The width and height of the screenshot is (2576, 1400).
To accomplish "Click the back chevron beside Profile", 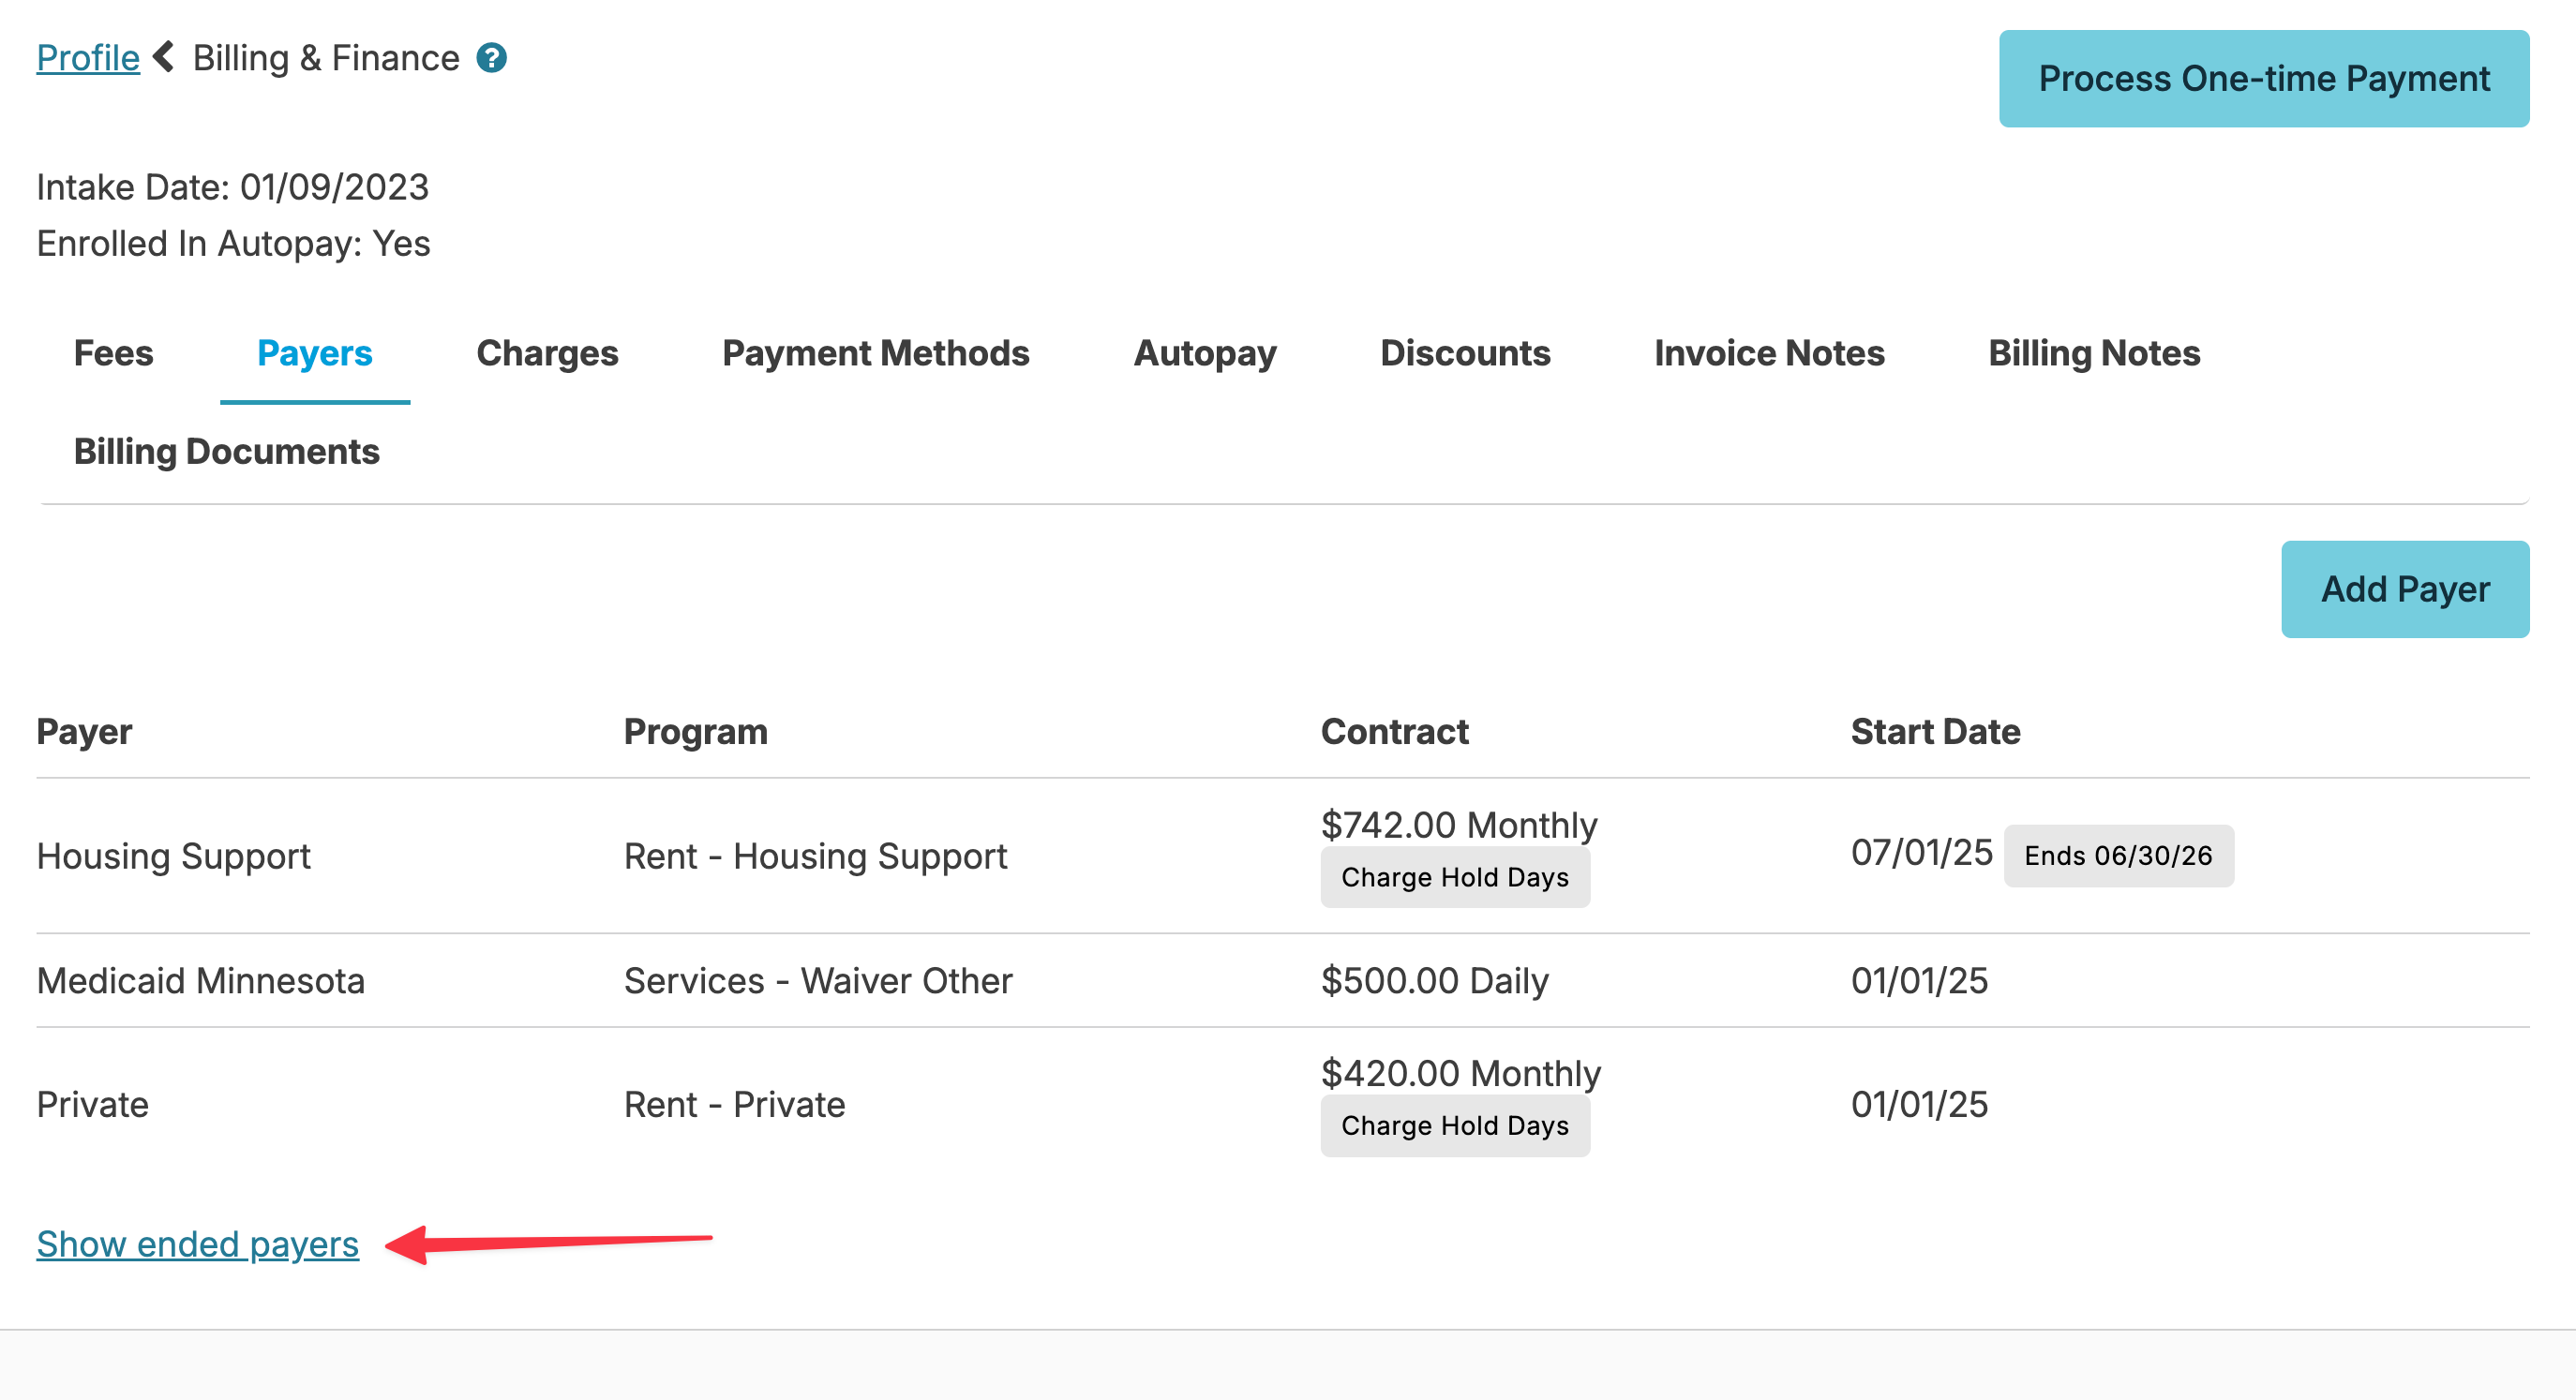I will [164, 57].
